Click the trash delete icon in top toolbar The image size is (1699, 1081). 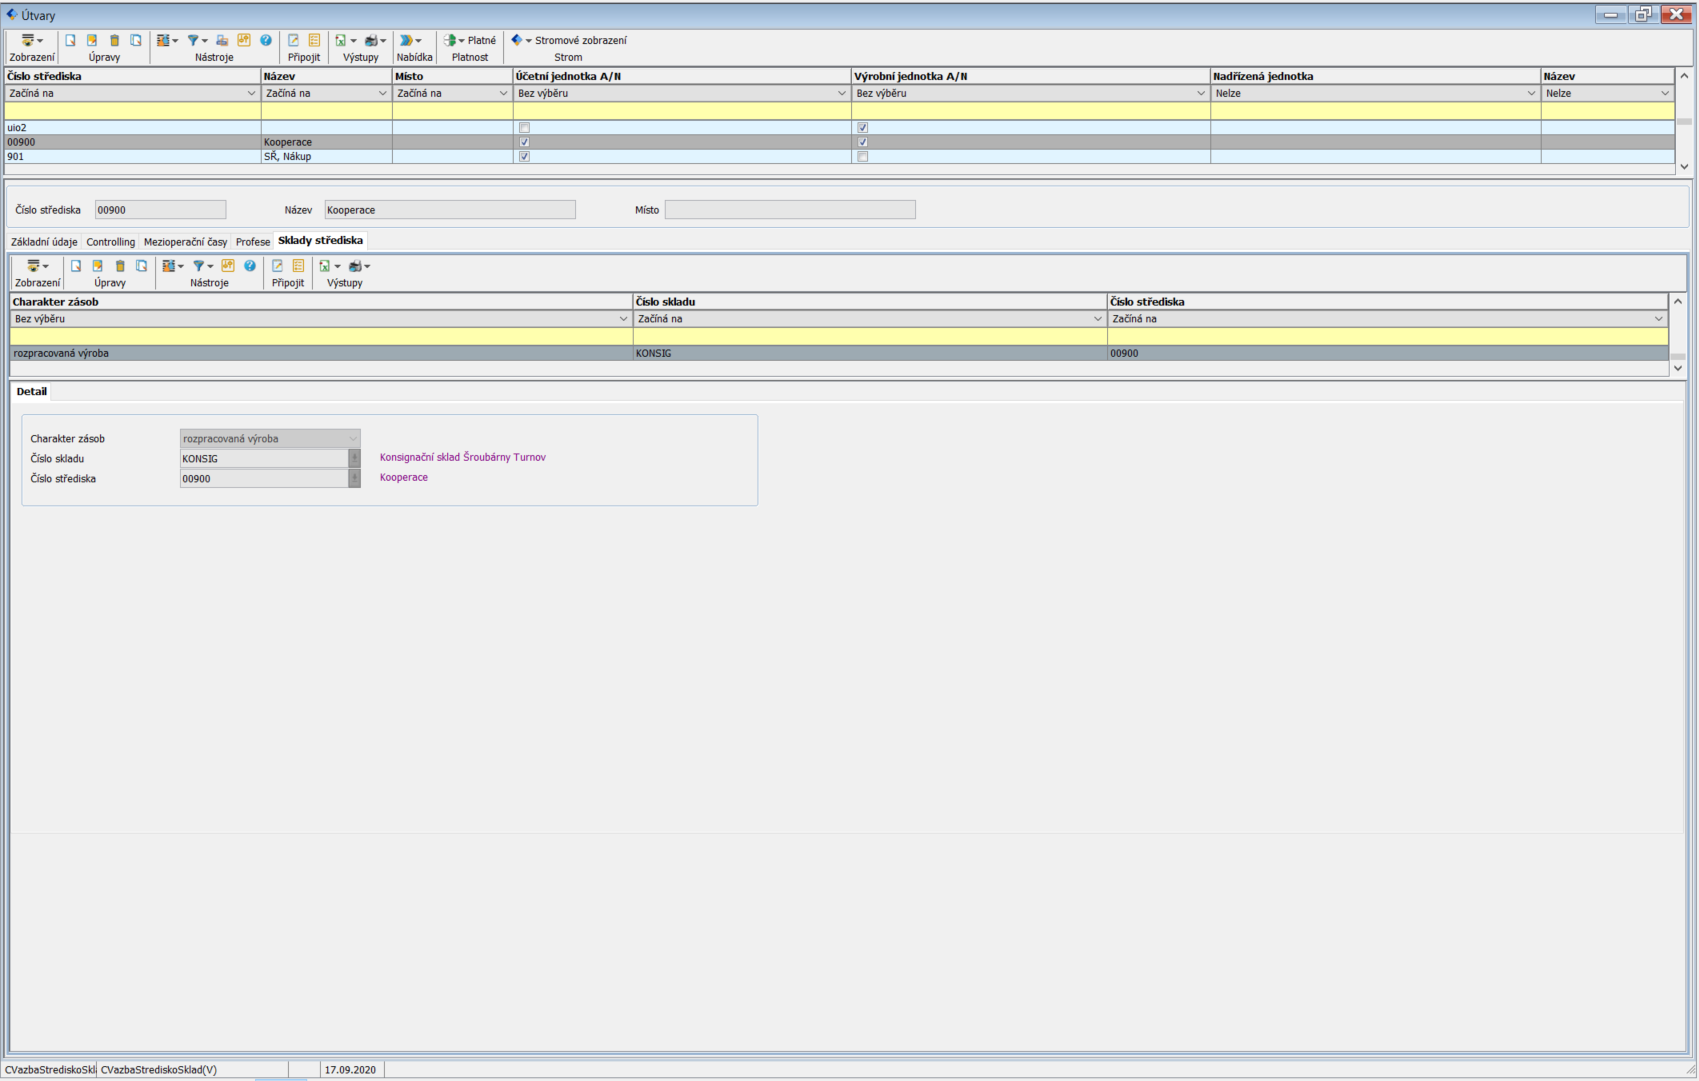(114, 41)
